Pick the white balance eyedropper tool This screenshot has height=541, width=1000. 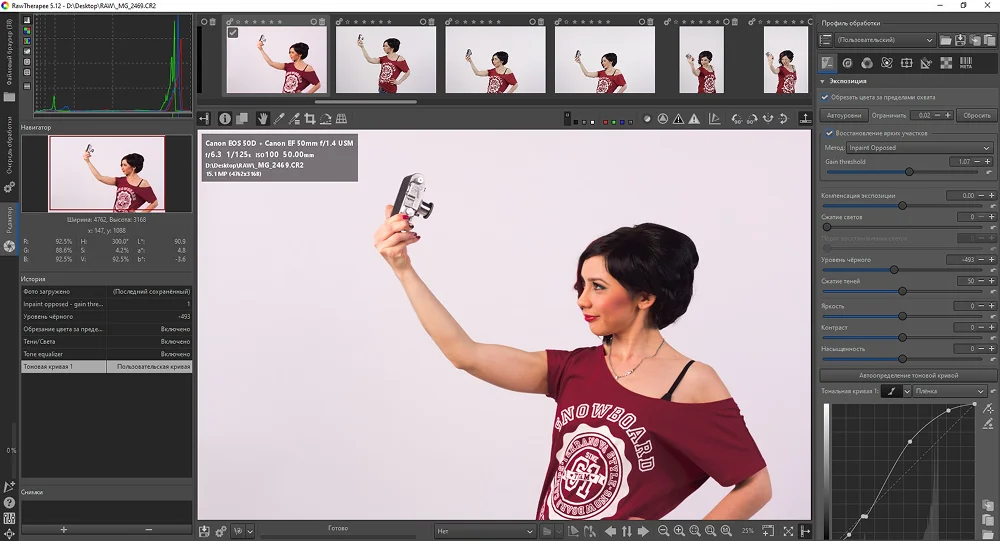pos(279,118)
